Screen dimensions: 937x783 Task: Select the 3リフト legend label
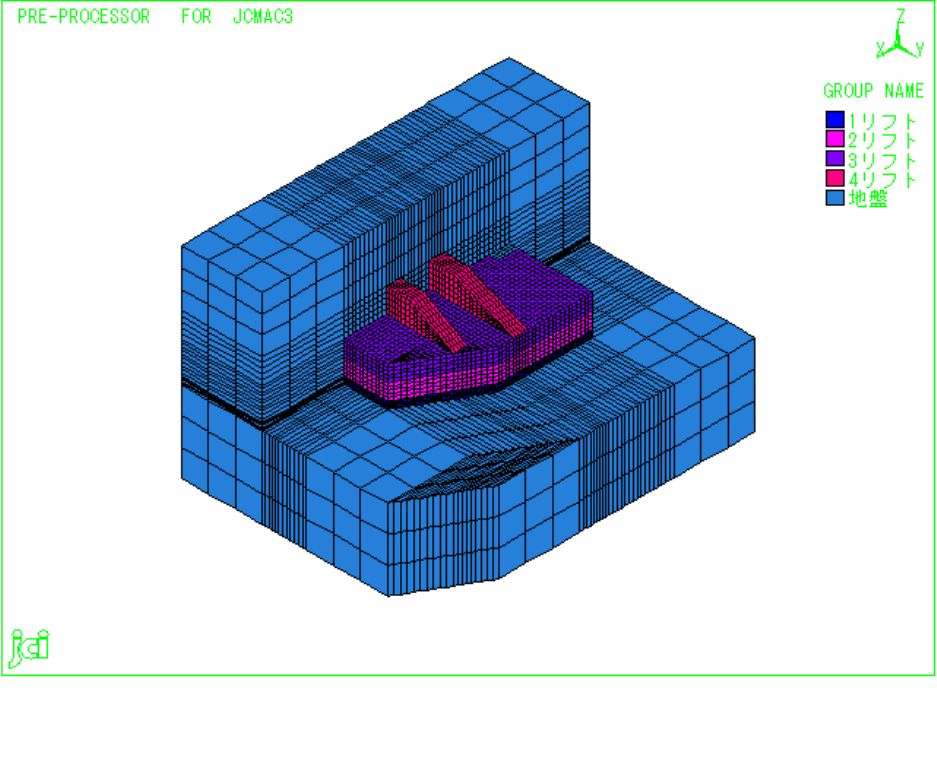pos(882,160)
